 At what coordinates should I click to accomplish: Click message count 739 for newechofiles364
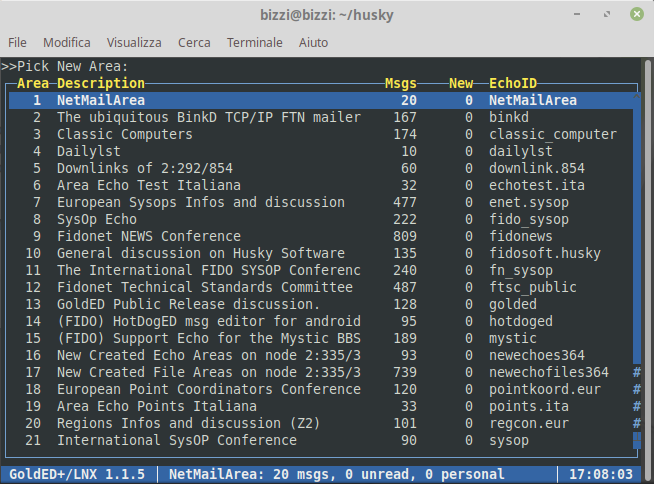[x=405, y=372]
